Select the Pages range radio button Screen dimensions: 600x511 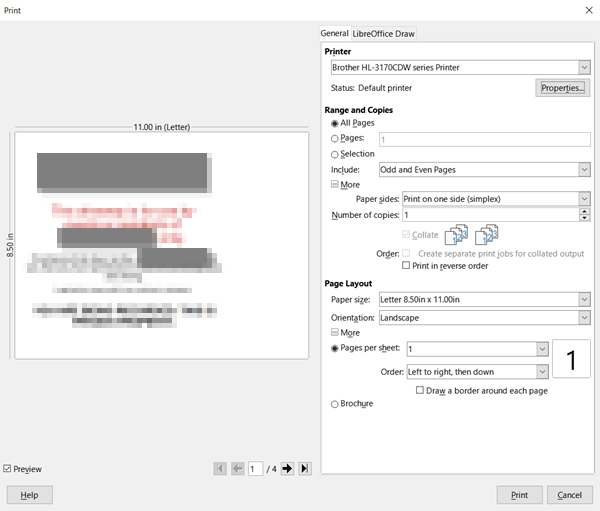(x=334, y=139)
